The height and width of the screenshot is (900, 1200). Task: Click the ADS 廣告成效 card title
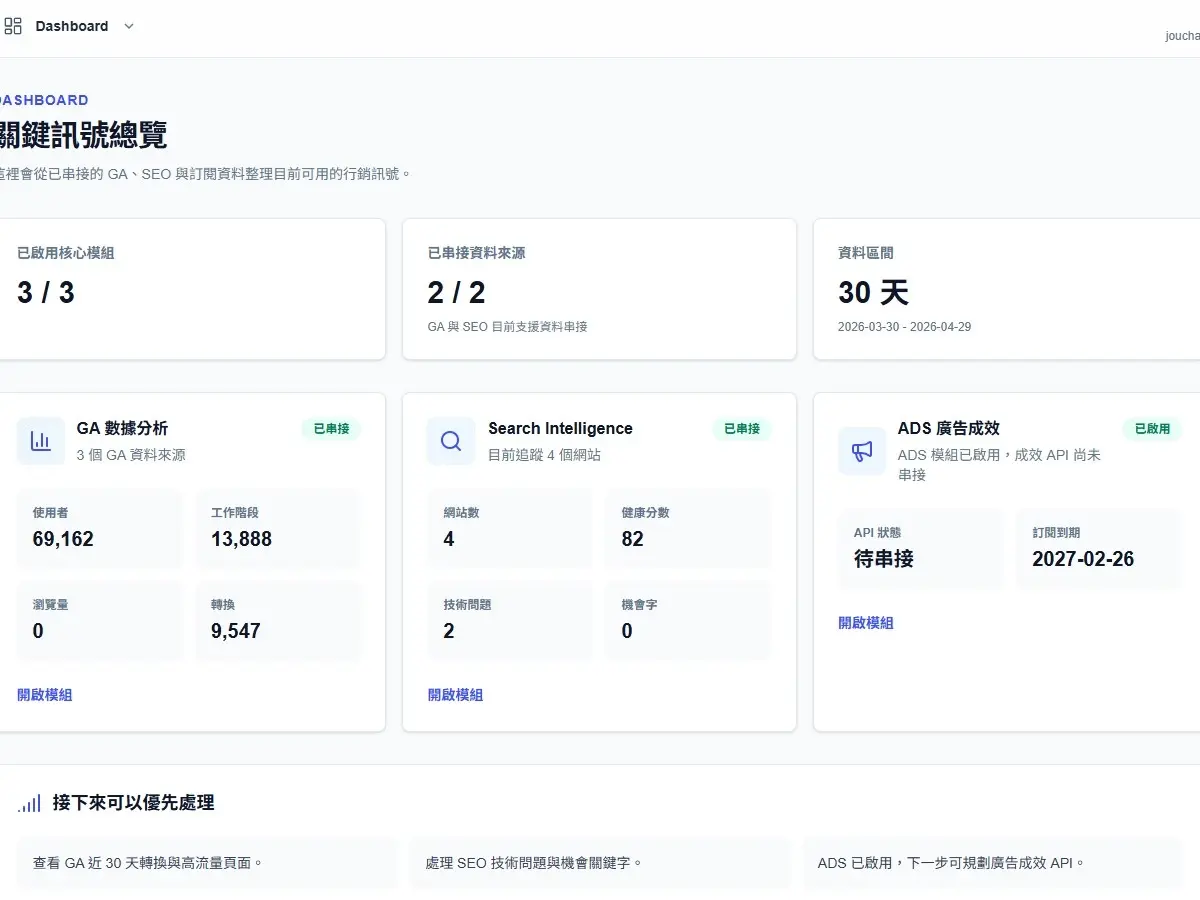949,429
